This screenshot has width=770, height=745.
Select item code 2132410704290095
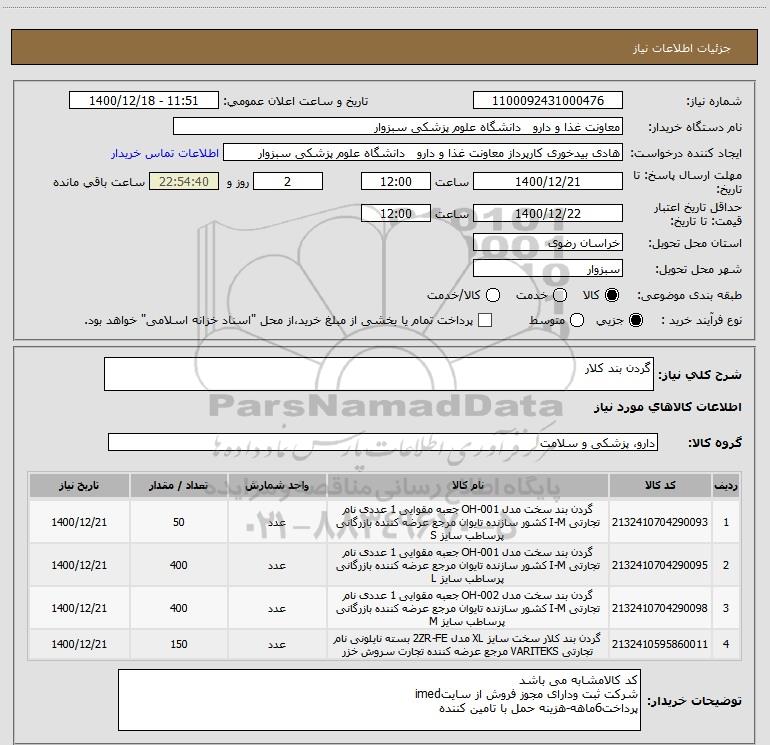pos(660,565)
